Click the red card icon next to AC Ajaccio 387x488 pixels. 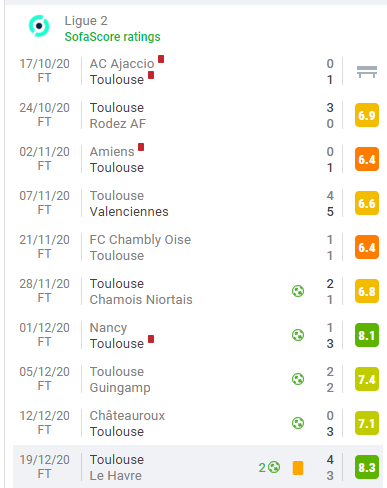point(161,59)
